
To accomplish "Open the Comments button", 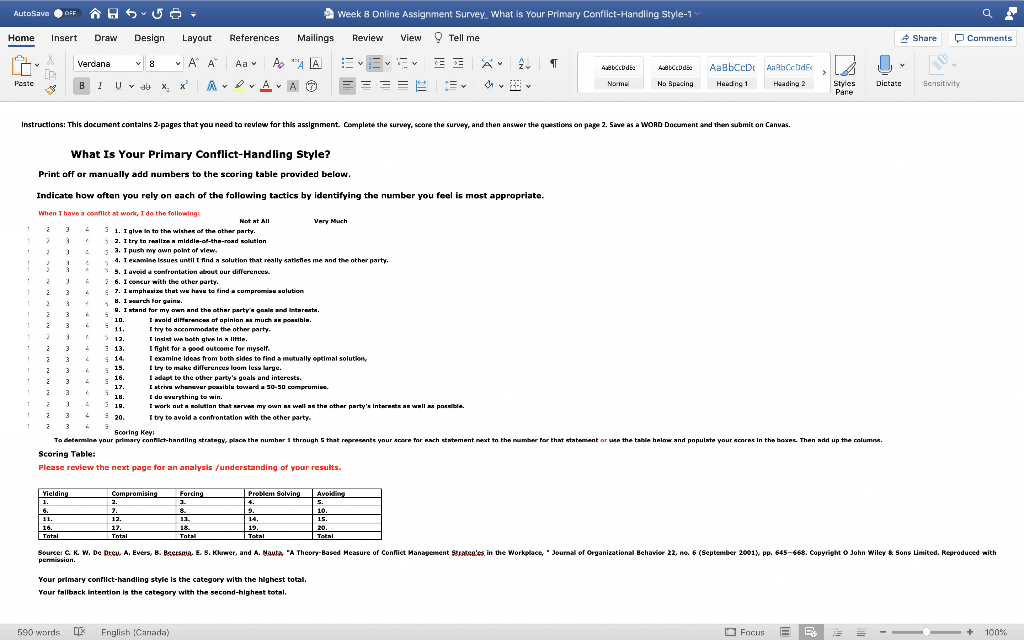I will tap(983, 38).
